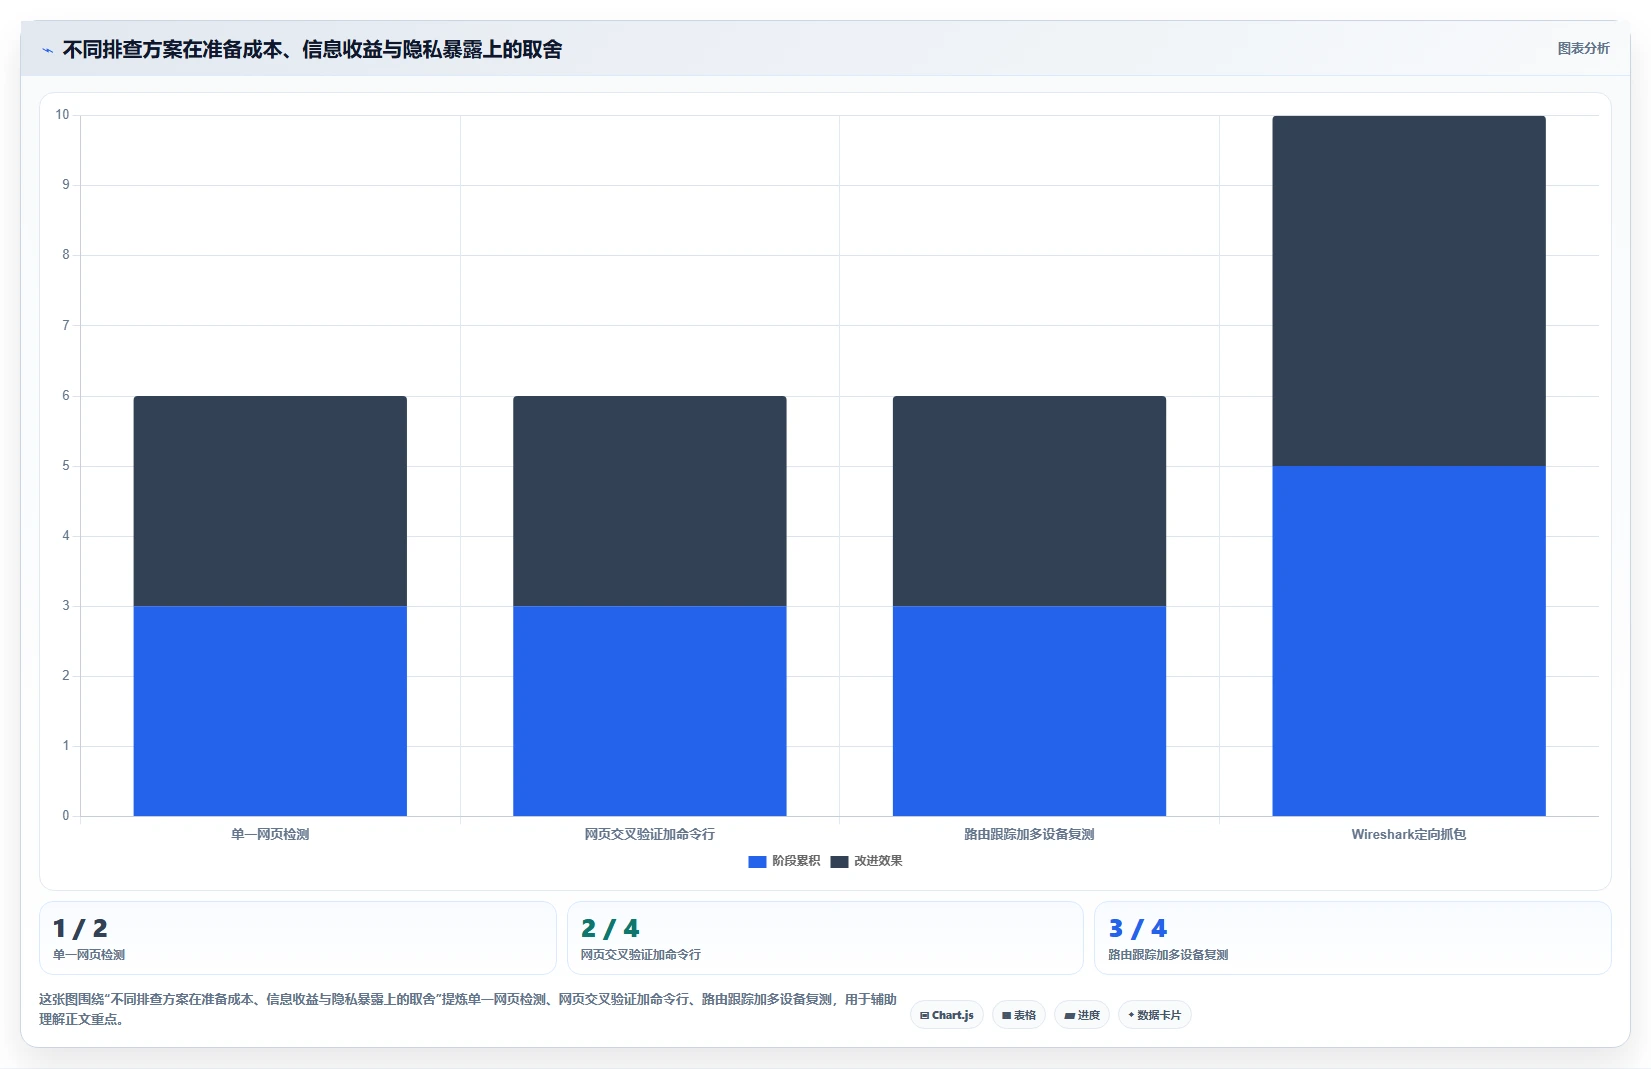Screen dimensions: 1651x1069
Task: Click the x-axis label Wireshark定向抓包
Action: click(1409, 834)
